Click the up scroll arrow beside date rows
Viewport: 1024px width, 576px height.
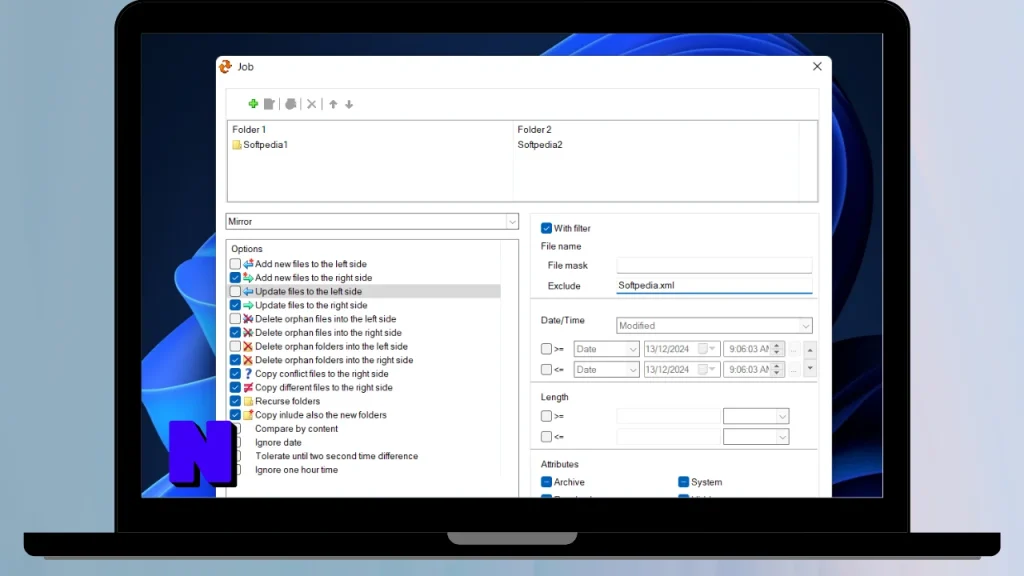(x=810, y=350)
